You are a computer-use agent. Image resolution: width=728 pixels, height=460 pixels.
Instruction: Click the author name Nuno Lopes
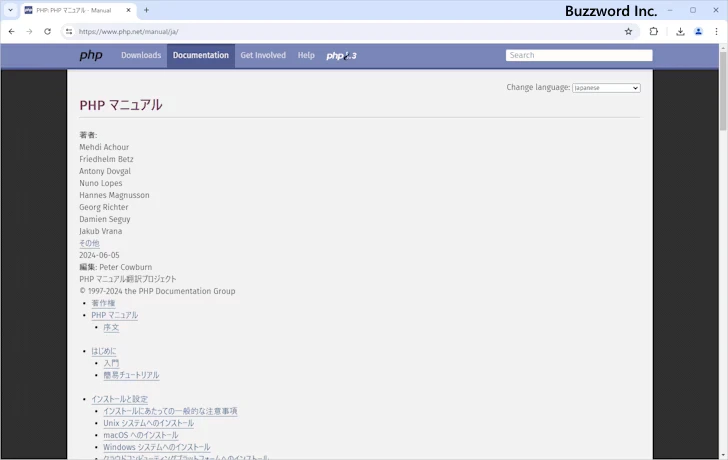(x=101, y=183)
